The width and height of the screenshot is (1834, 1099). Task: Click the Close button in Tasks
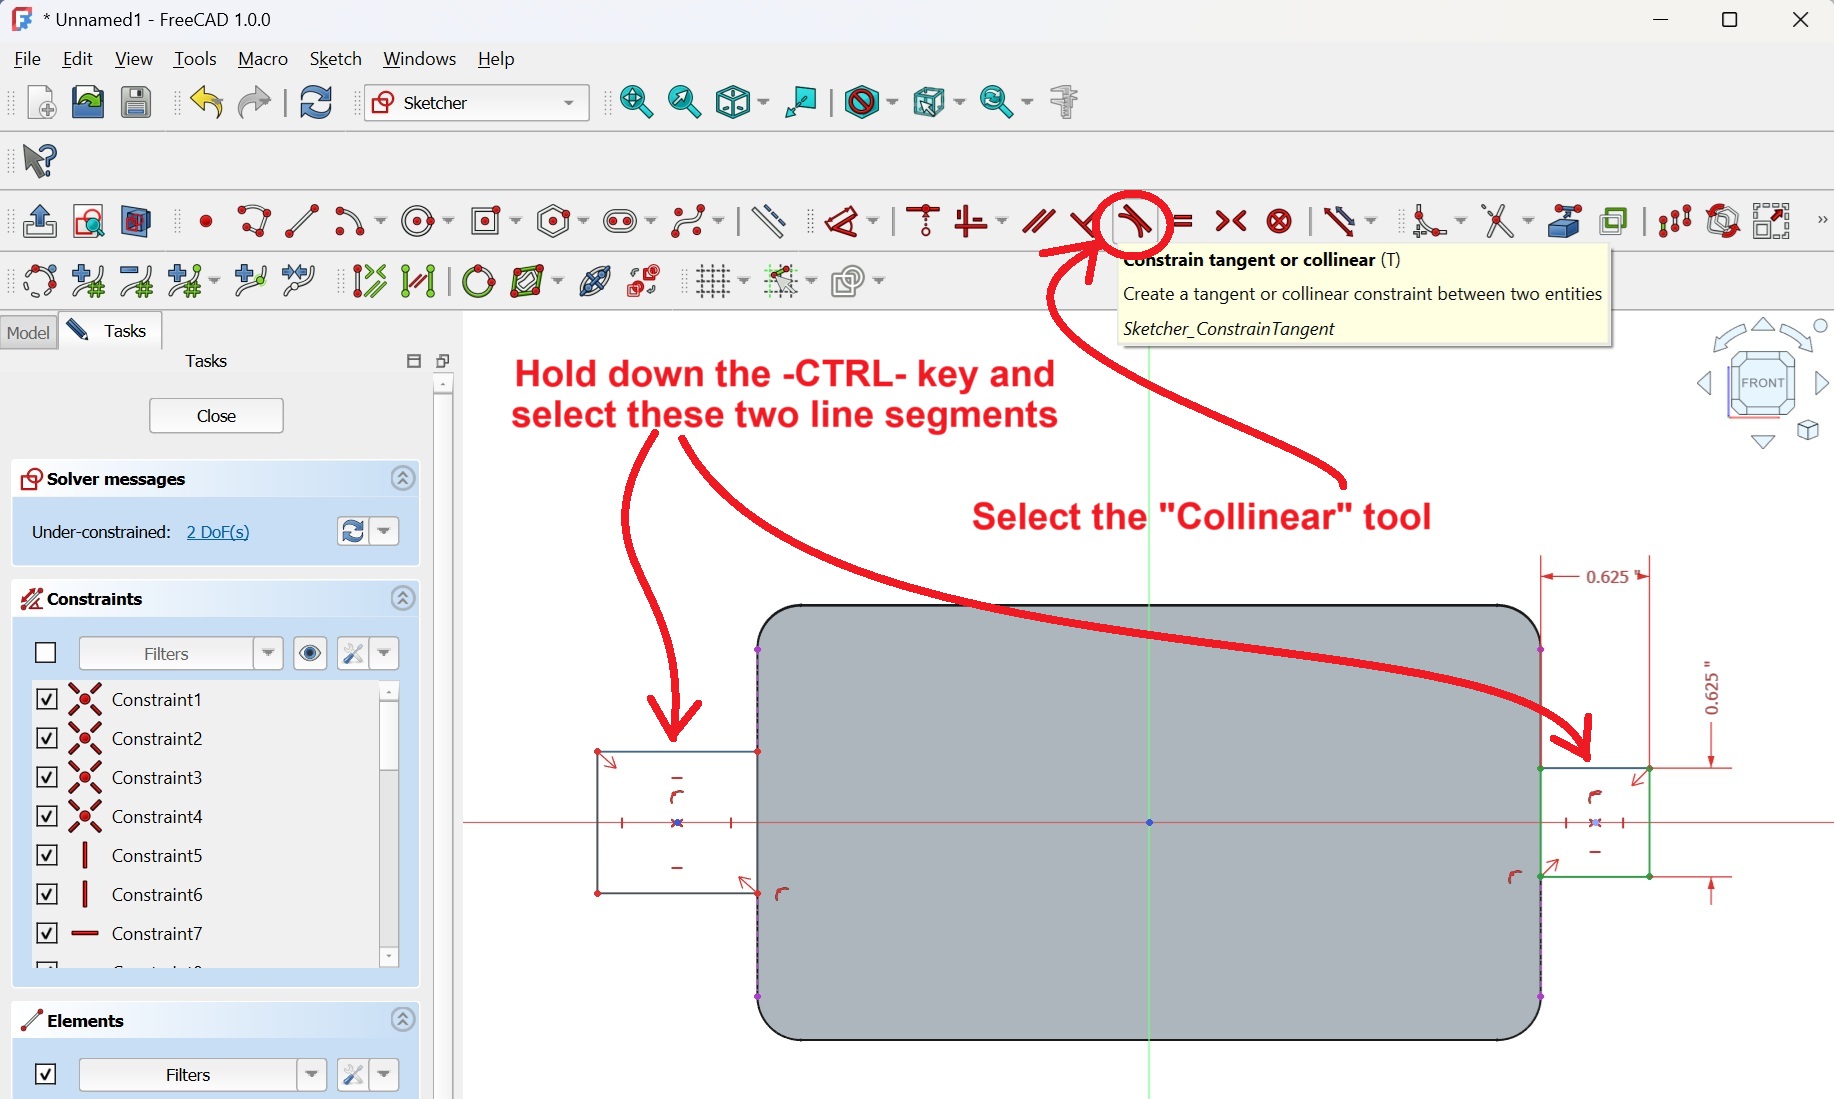pyautogui.click(x=216, y=416)
